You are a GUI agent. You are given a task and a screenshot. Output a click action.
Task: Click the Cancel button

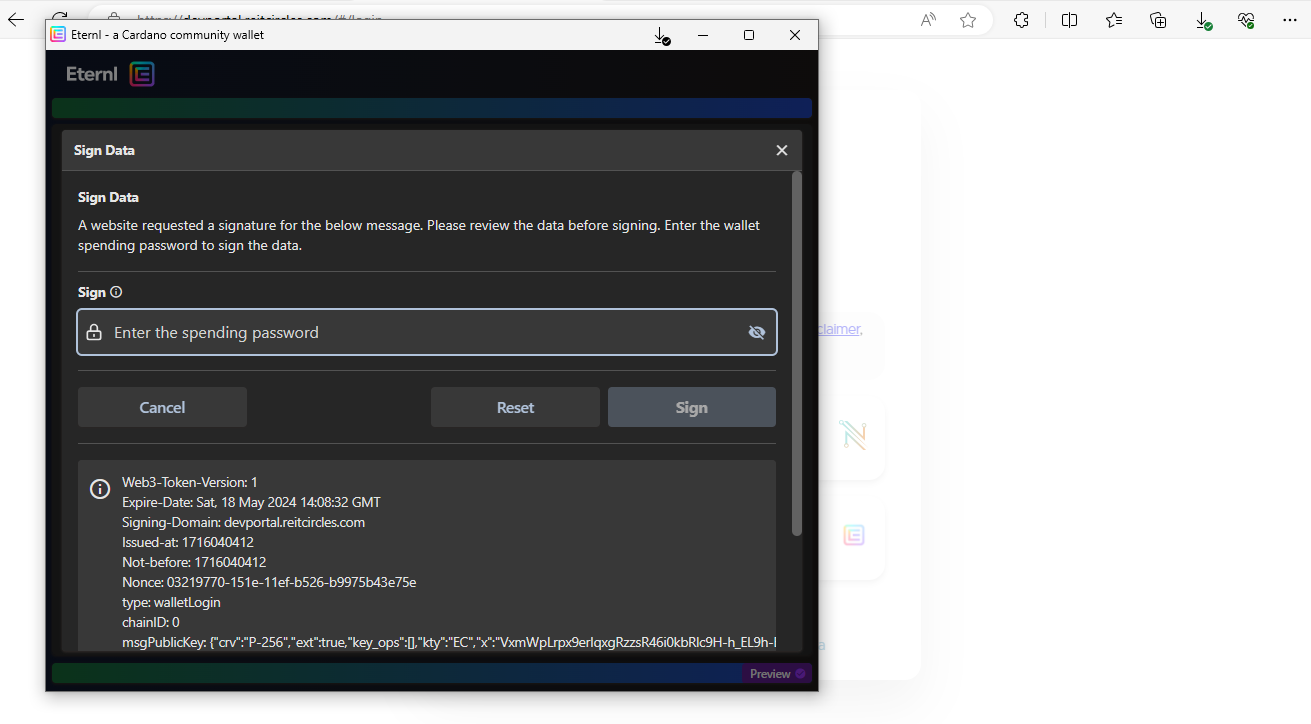point(162,407)
